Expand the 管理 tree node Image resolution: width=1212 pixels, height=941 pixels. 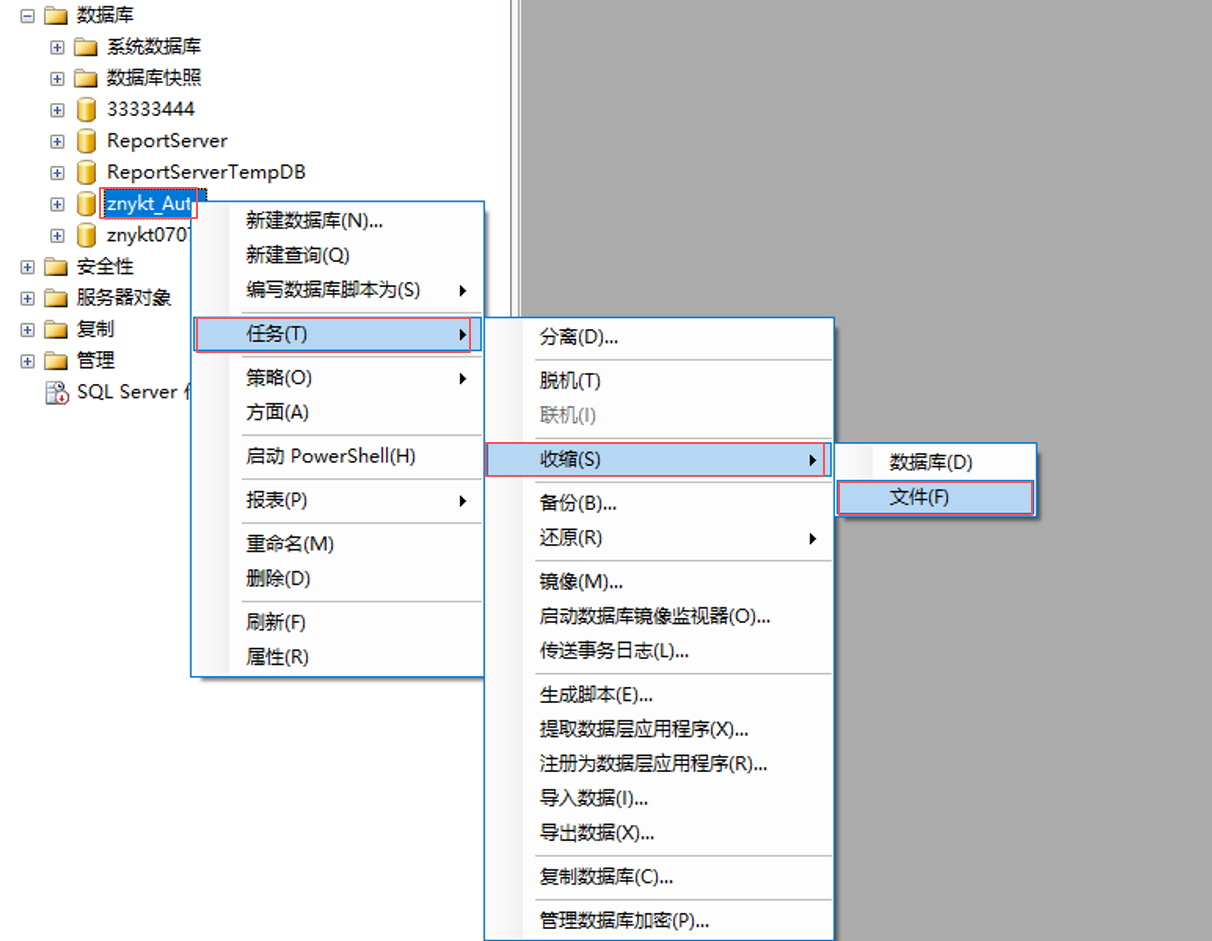27,360
